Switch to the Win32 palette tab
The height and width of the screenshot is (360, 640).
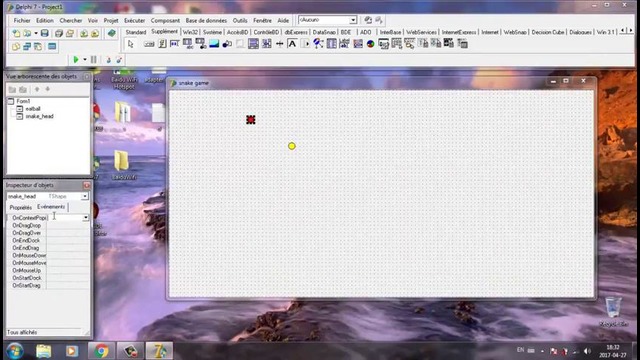[190, 32]
